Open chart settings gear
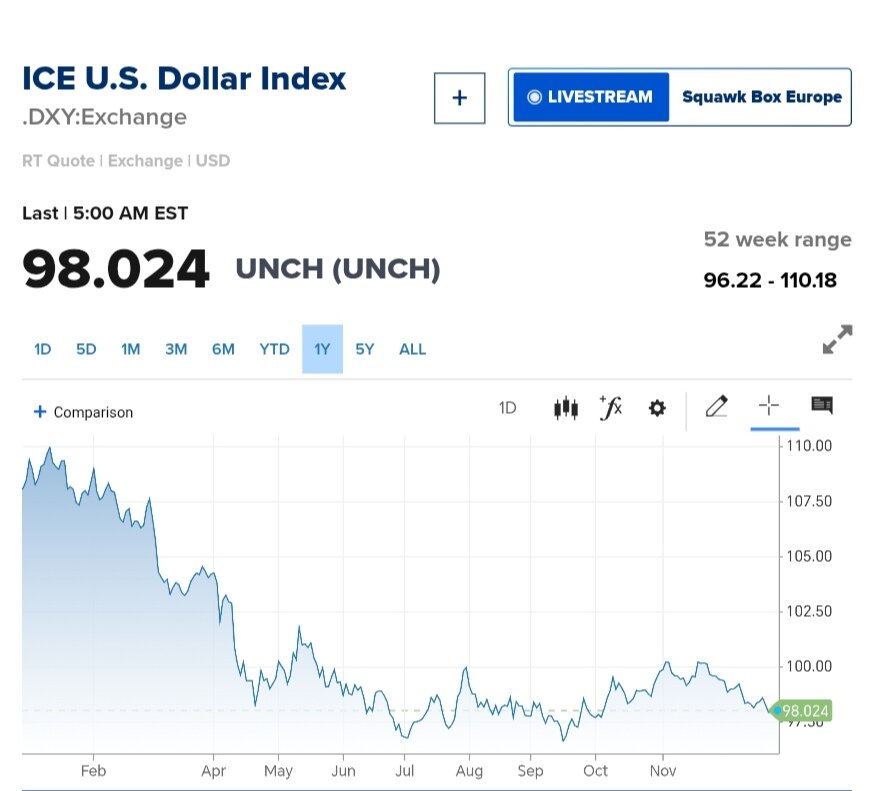The height and width of the screenshot is (791, 885). click(x=657, y=408)
